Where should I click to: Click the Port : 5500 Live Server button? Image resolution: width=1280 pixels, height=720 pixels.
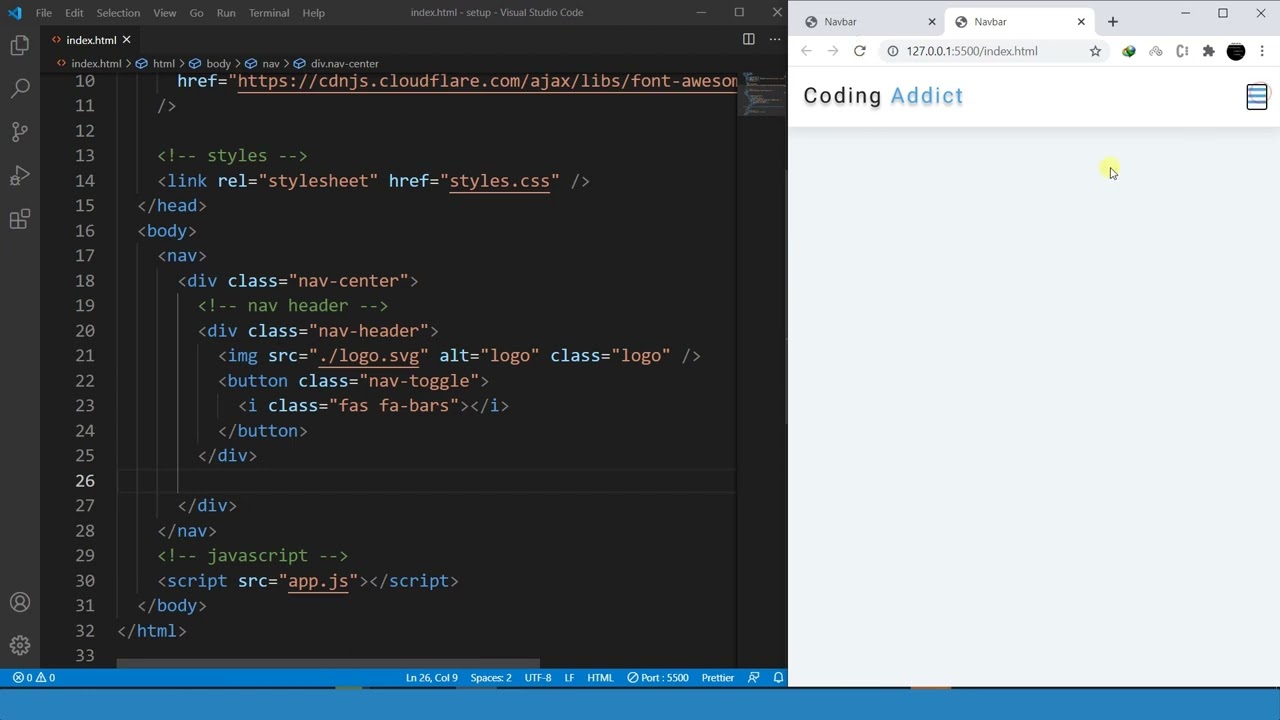(x=658, y=677)
